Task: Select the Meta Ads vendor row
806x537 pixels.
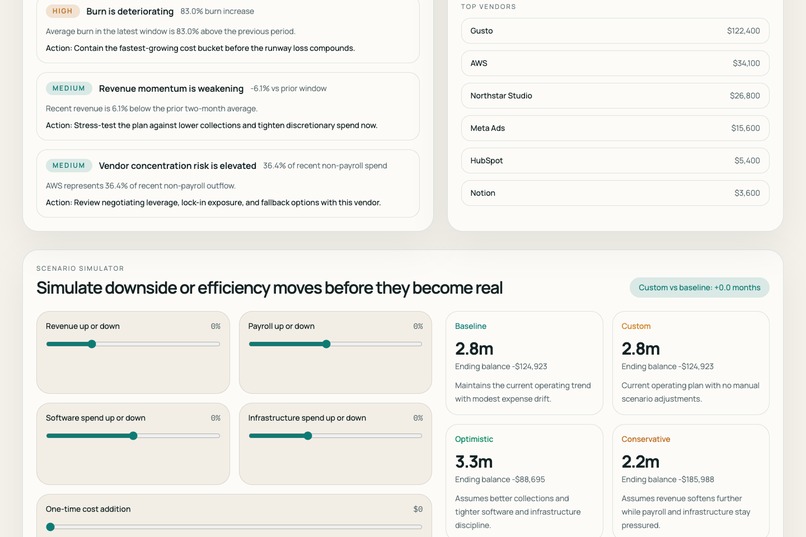Action: (615, 128)
